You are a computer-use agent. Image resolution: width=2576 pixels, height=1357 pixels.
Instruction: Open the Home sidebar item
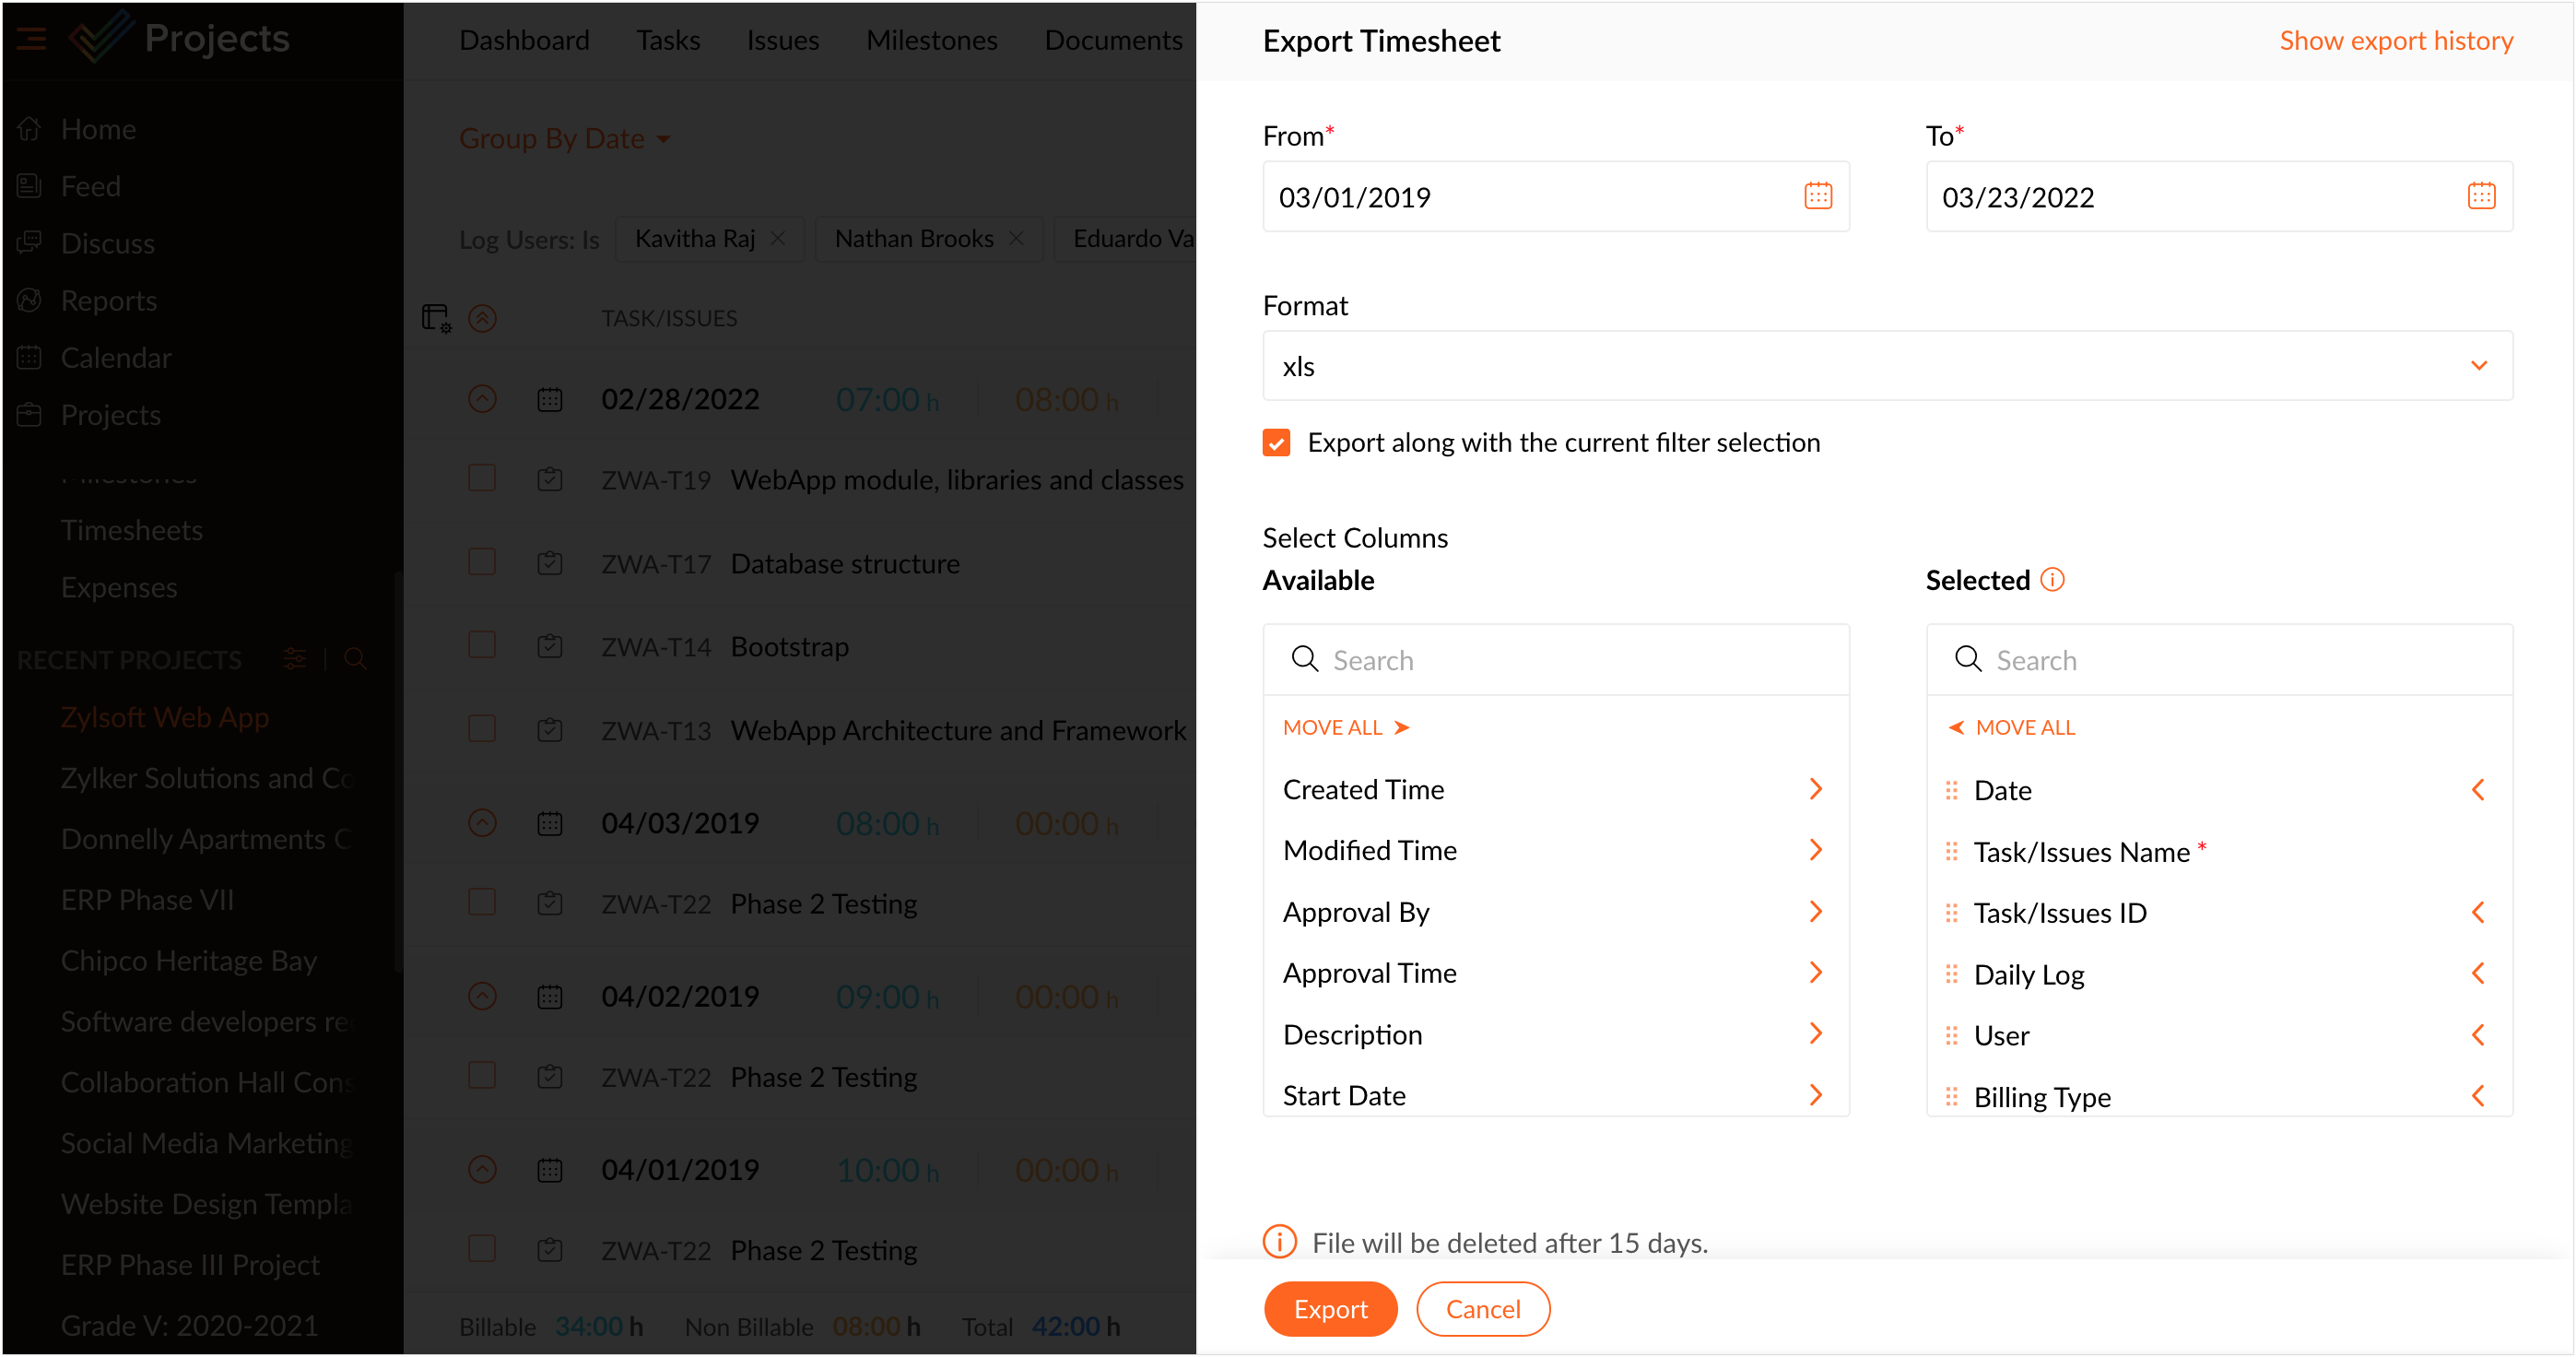tap(98, 129)
